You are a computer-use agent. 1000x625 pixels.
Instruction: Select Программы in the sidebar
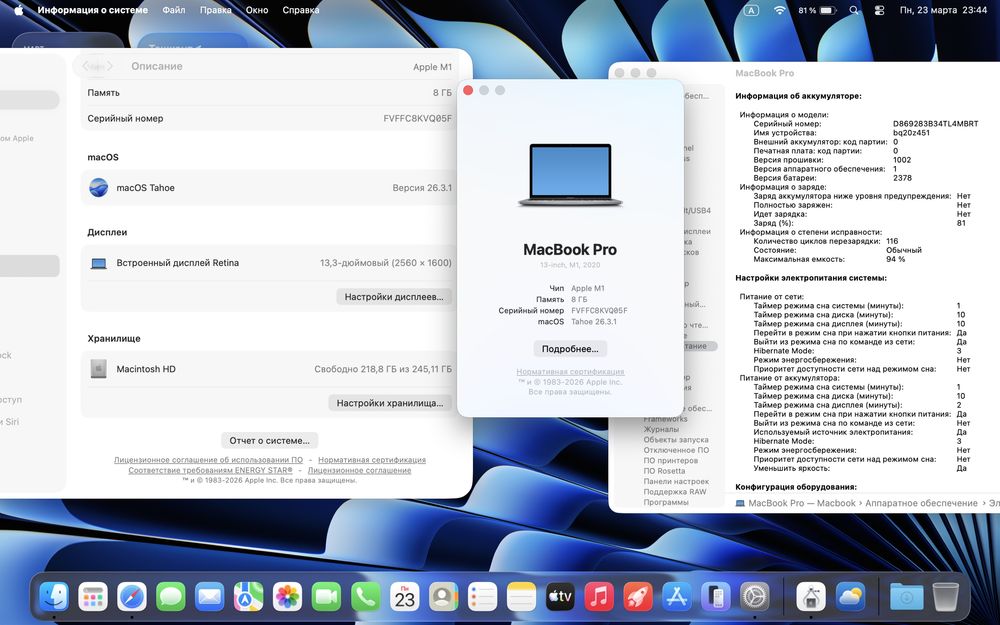[x=666, y=502]
